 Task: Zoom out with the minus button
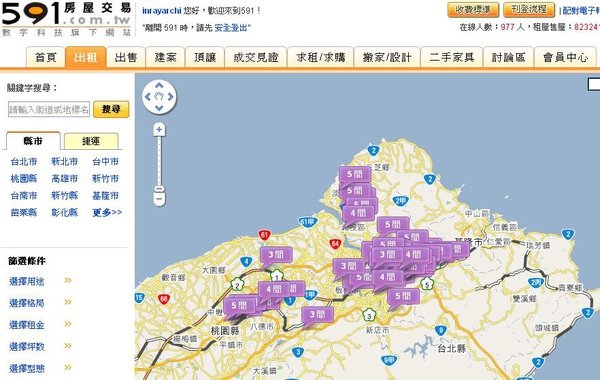159,199
